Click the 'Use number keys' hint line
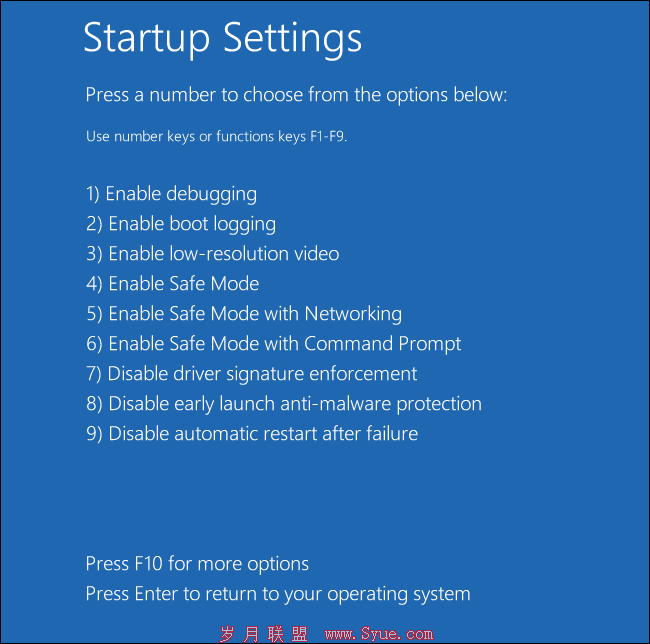The height and width of the screenshot is (644, 650). pos(216,137)
